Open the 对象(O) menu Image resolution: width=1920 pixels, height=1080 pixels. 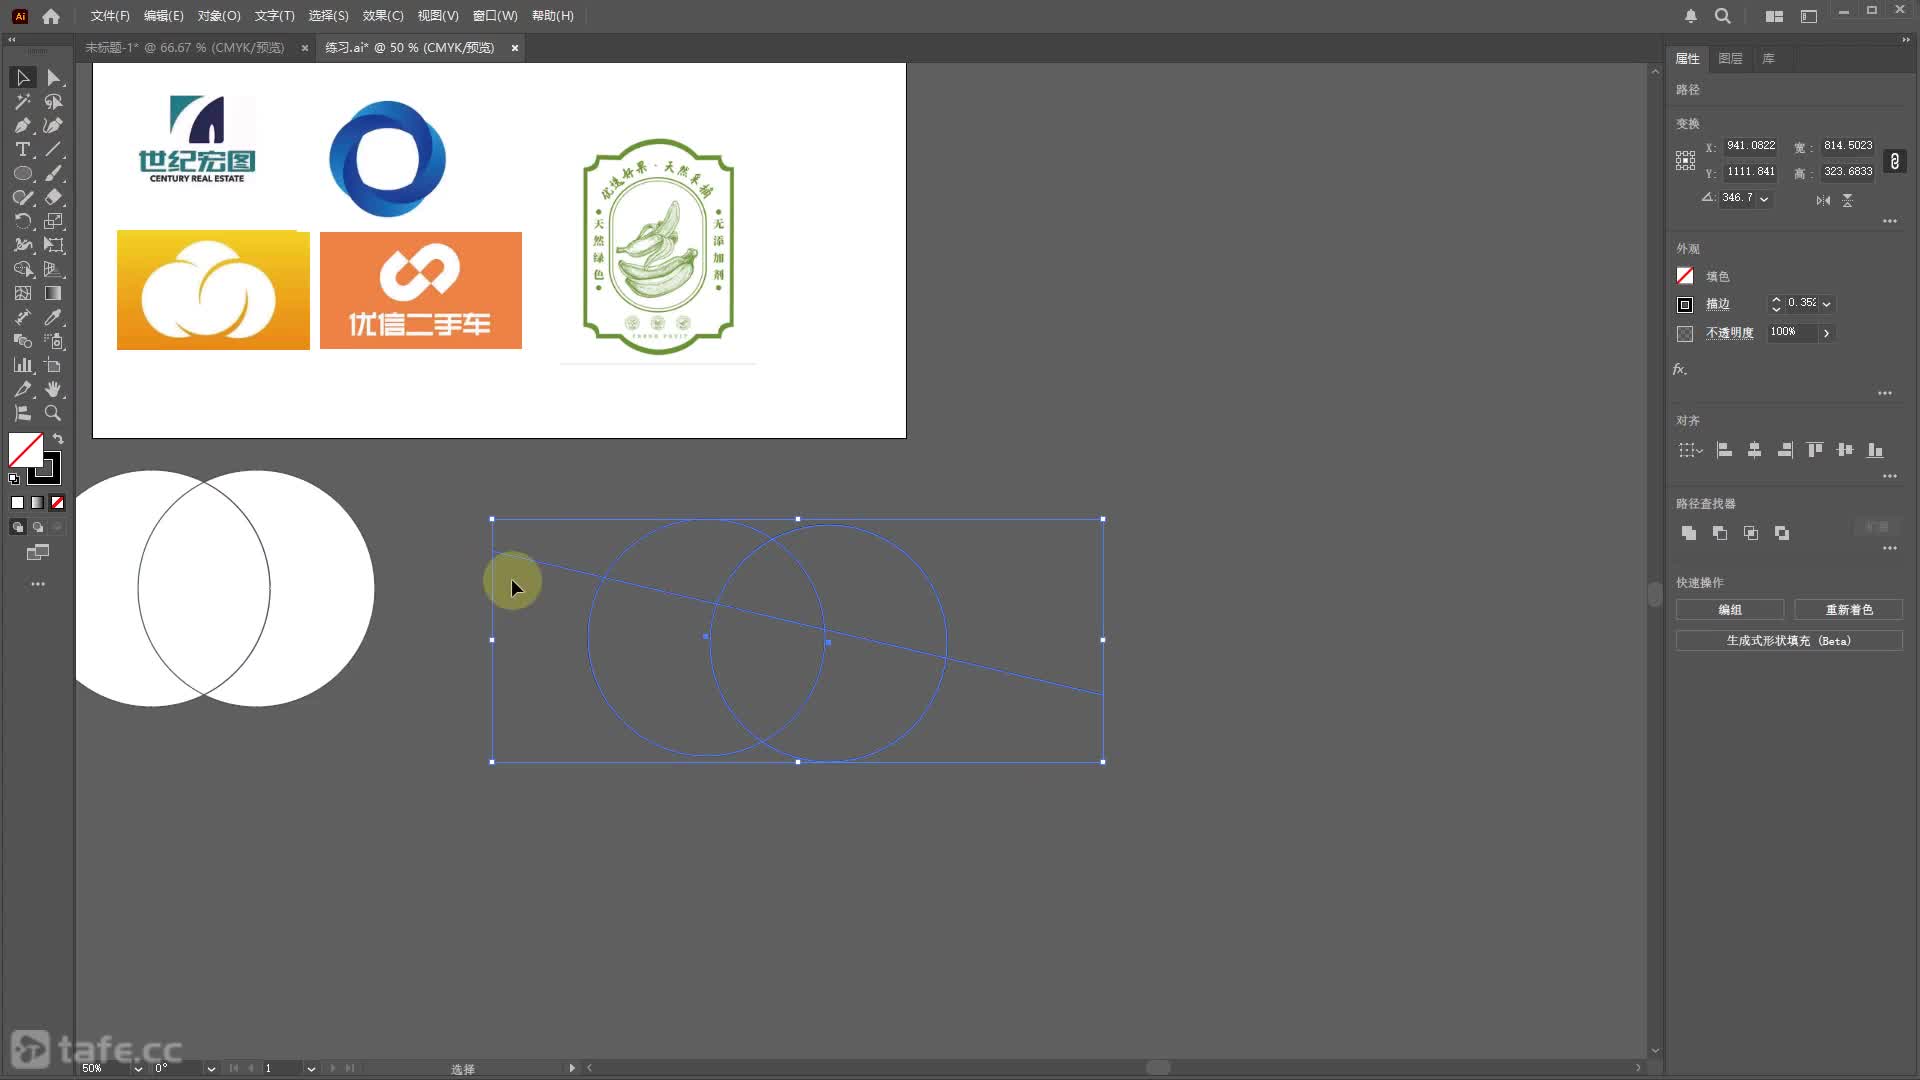tap(219, 16)
